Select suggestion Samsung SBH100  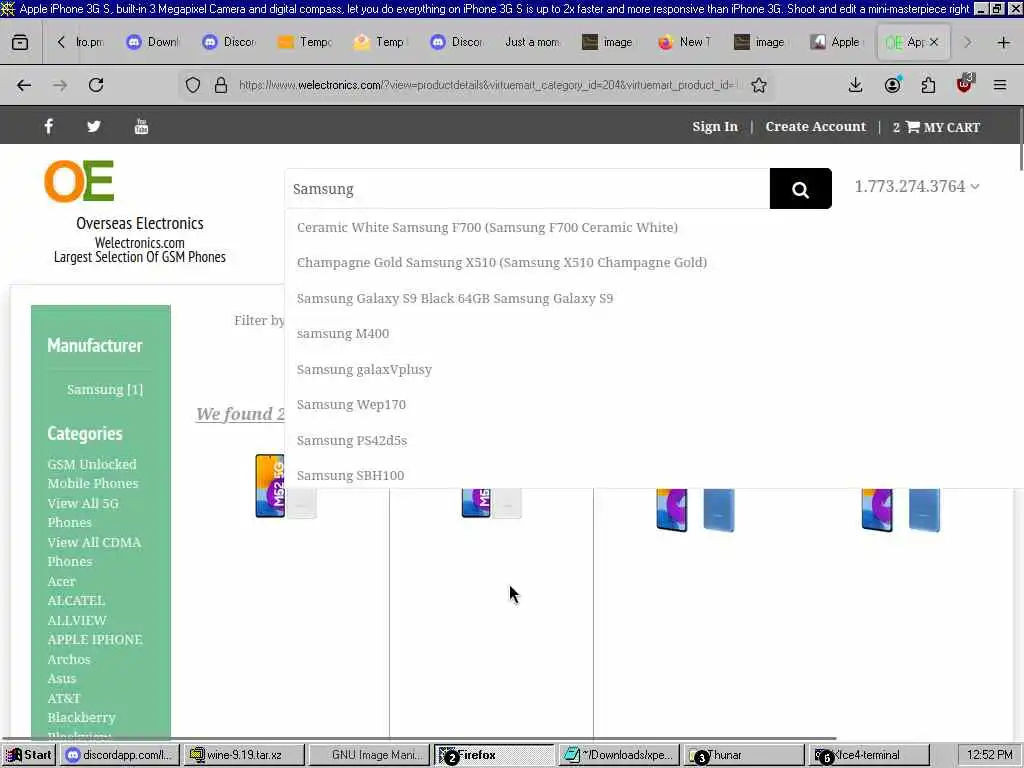pyautogui.click(x=350, y=475)
